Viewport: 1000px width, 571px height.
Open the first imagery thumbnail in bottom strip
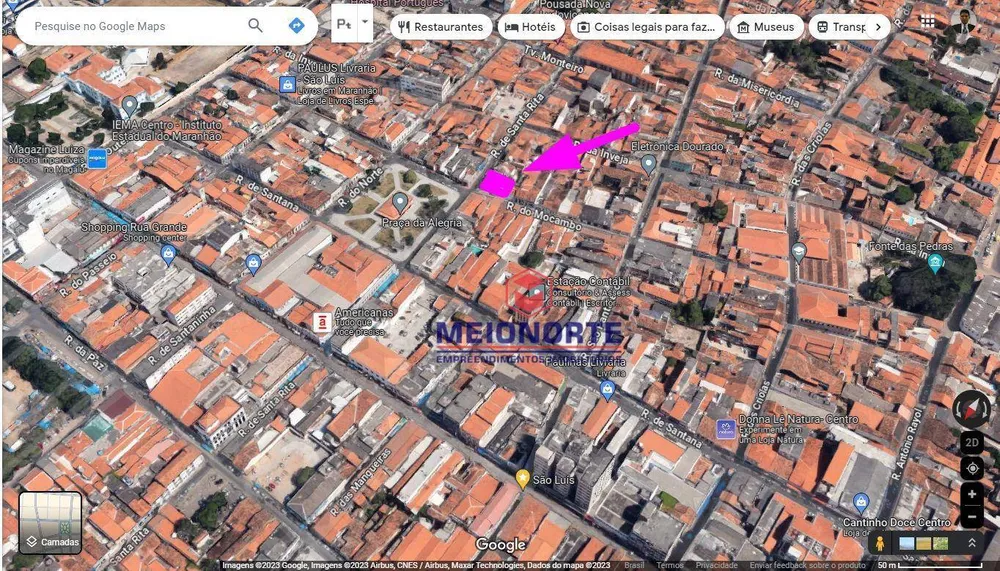[x=906, y=544]
